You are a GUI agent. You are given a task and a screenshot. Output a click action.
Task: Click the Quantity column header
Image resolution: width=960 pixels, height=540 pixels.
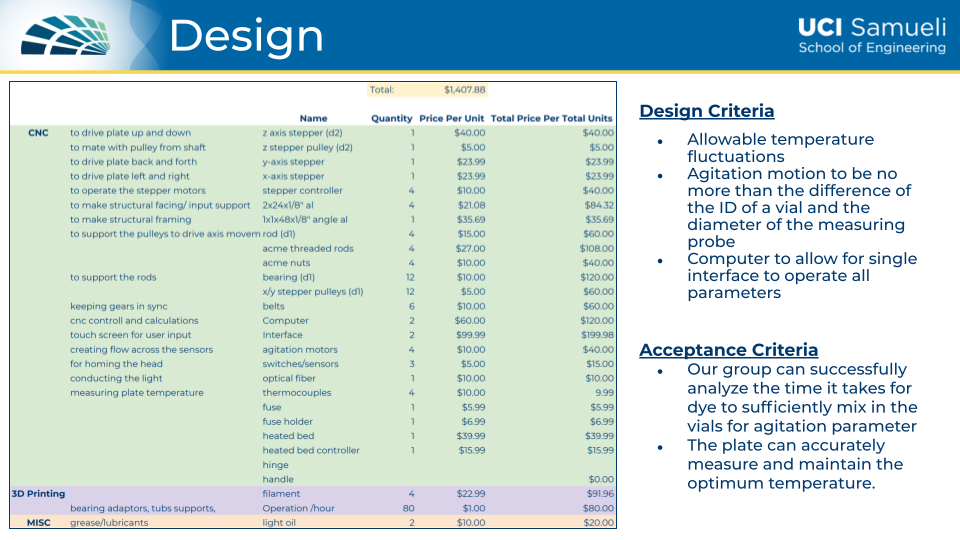click(391, 118)
